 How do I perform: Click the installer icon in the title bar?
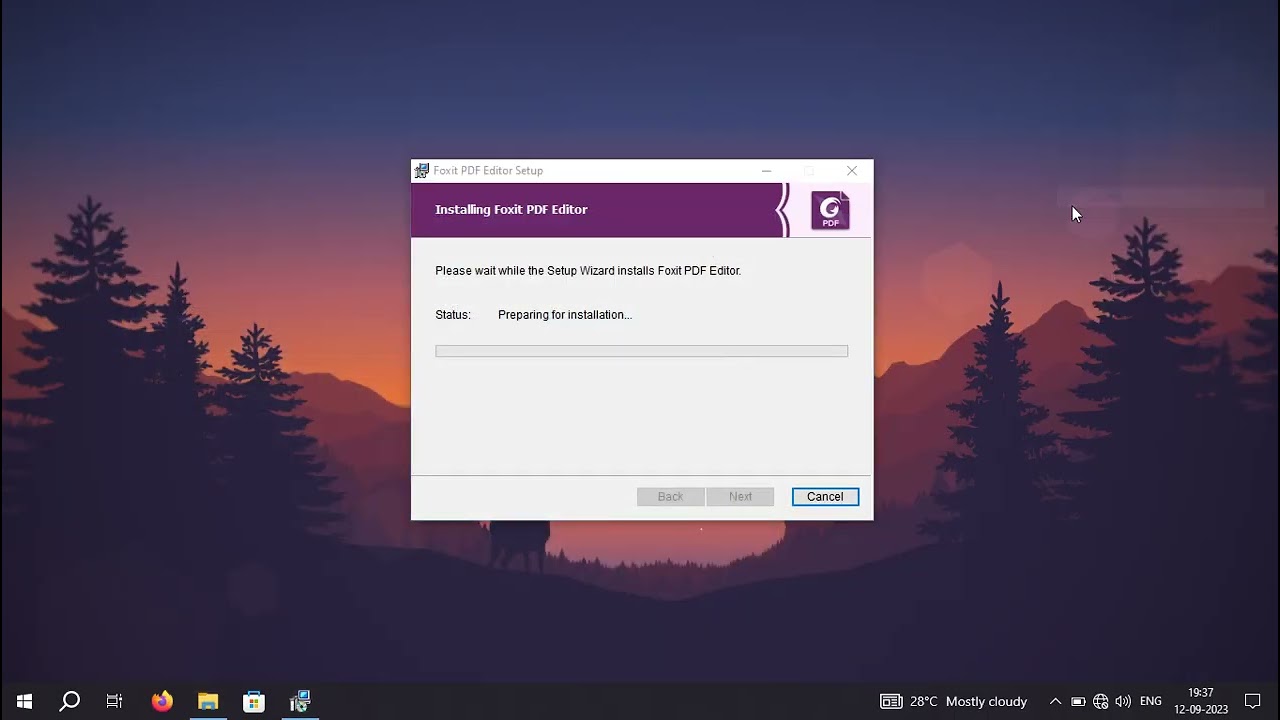point(422,171)
